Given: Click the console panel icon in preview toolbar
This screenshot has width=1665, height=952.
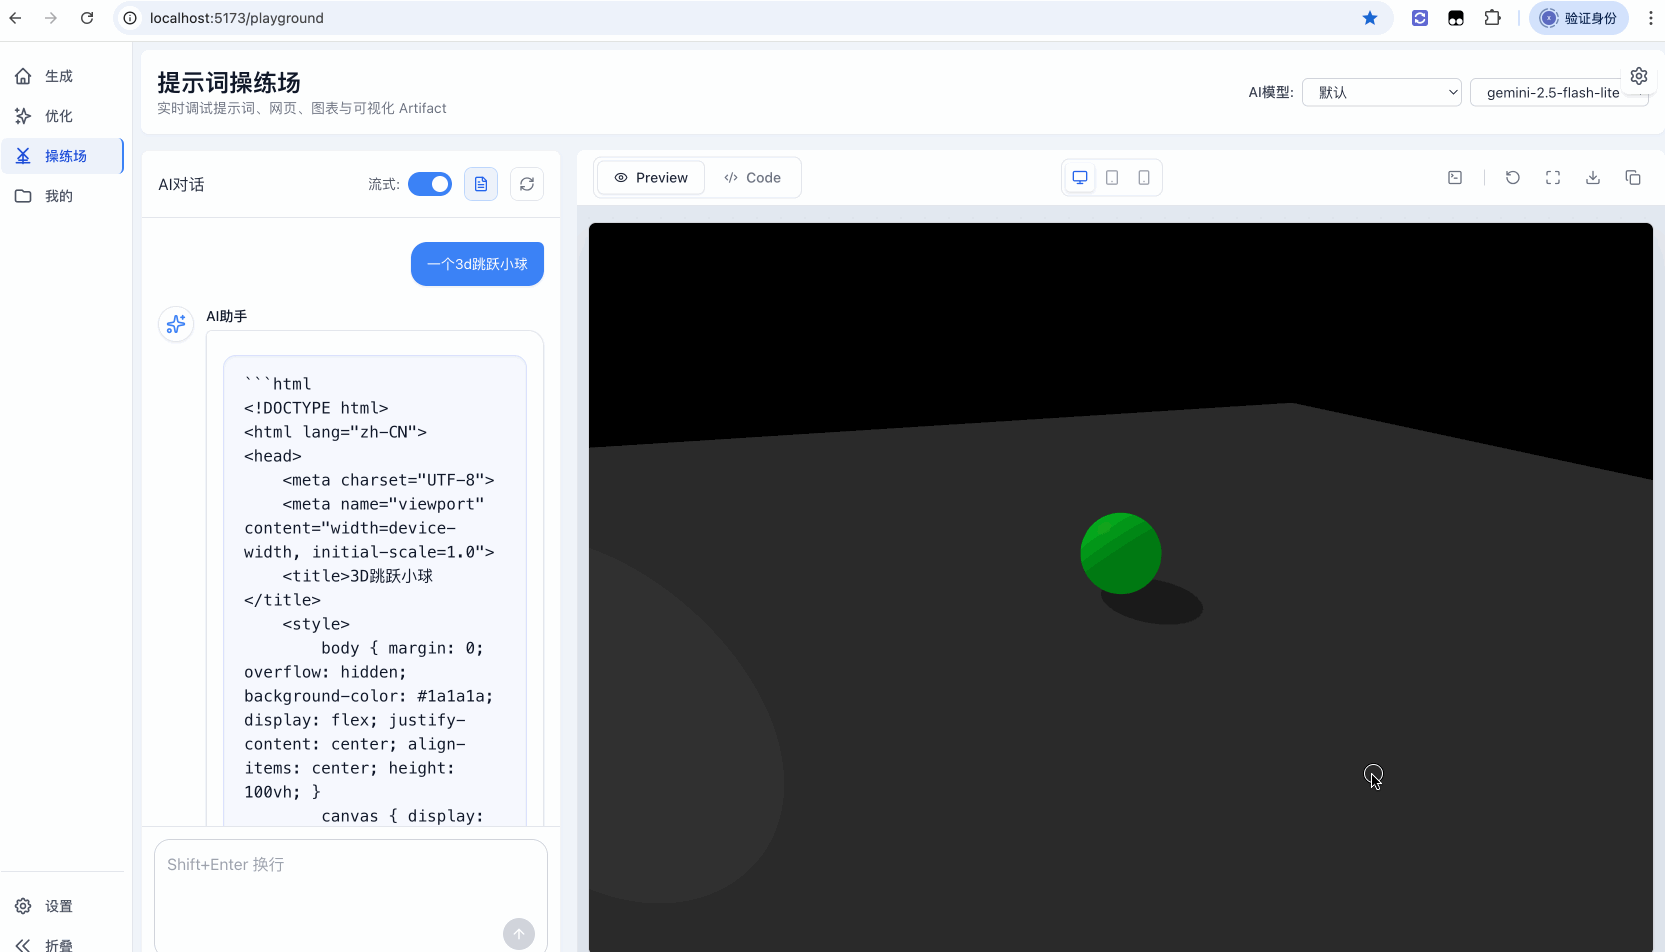Looking at the screenshot, I should pyautogui.click(x=1455, y=178).
